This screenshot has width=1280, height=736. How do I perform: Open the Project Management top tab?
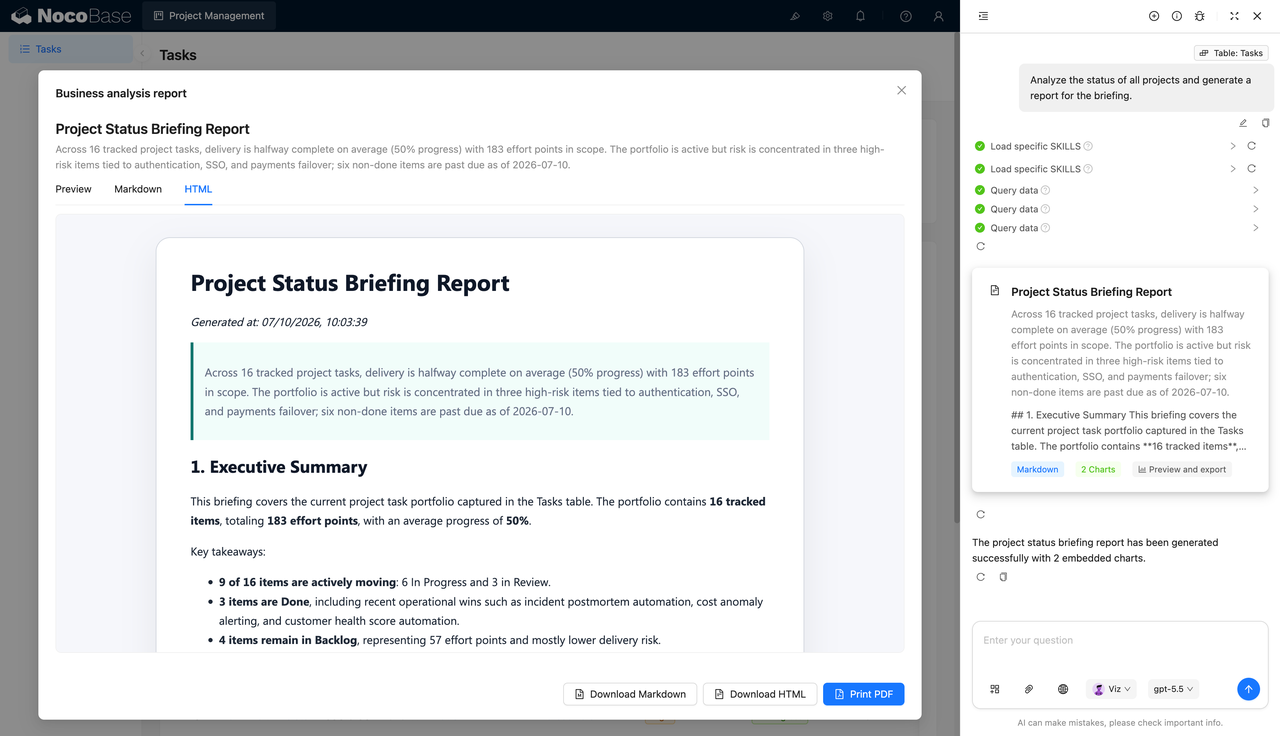[209, 16]
